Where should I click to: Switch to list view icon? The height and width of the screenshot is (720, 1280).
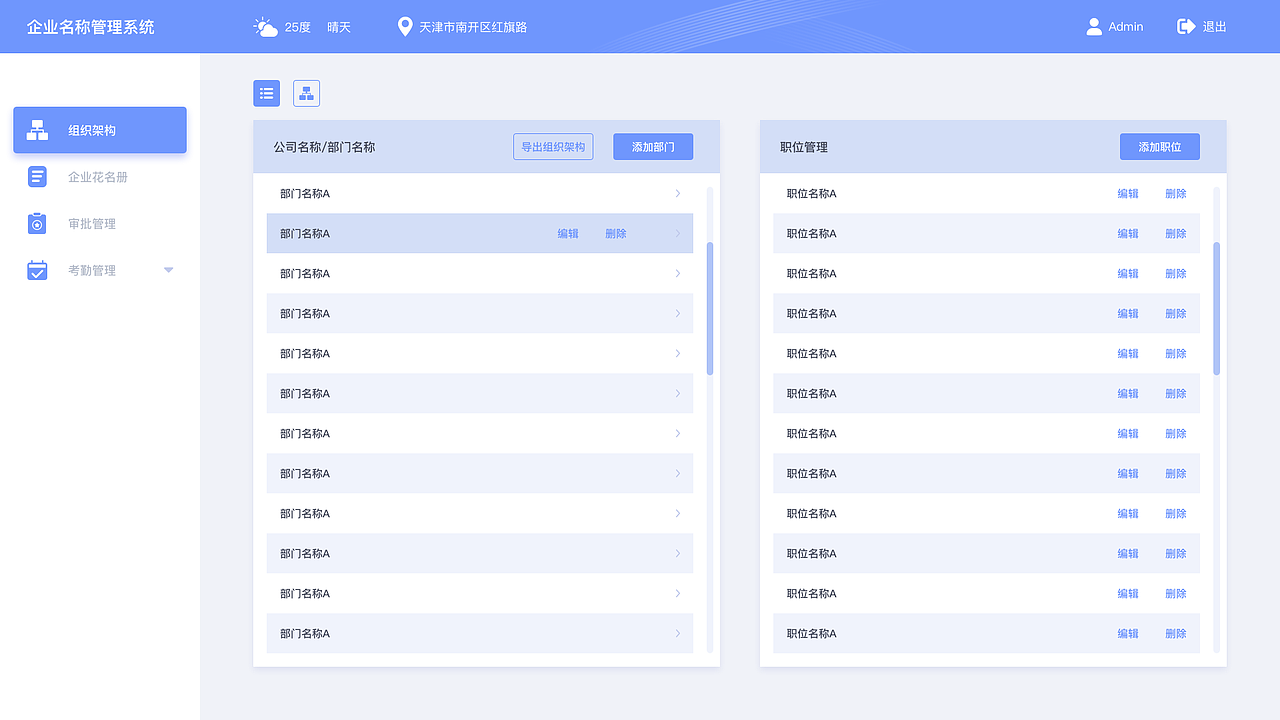[x=266, y=93]
